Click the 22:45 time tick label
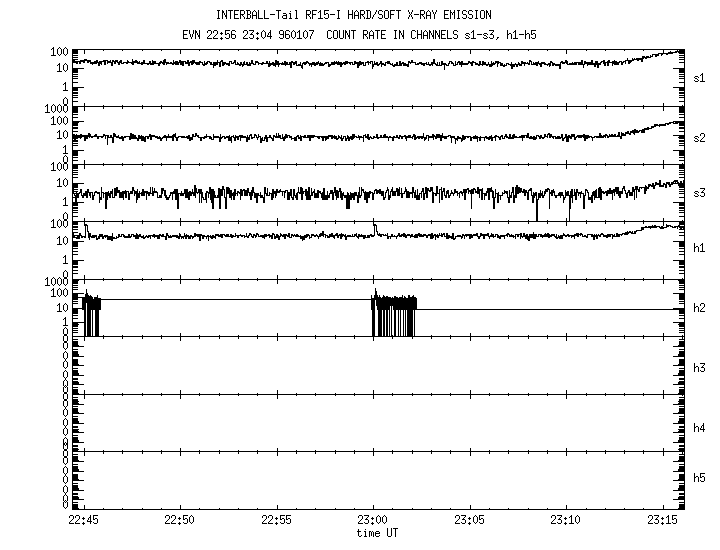 (83, 520)
